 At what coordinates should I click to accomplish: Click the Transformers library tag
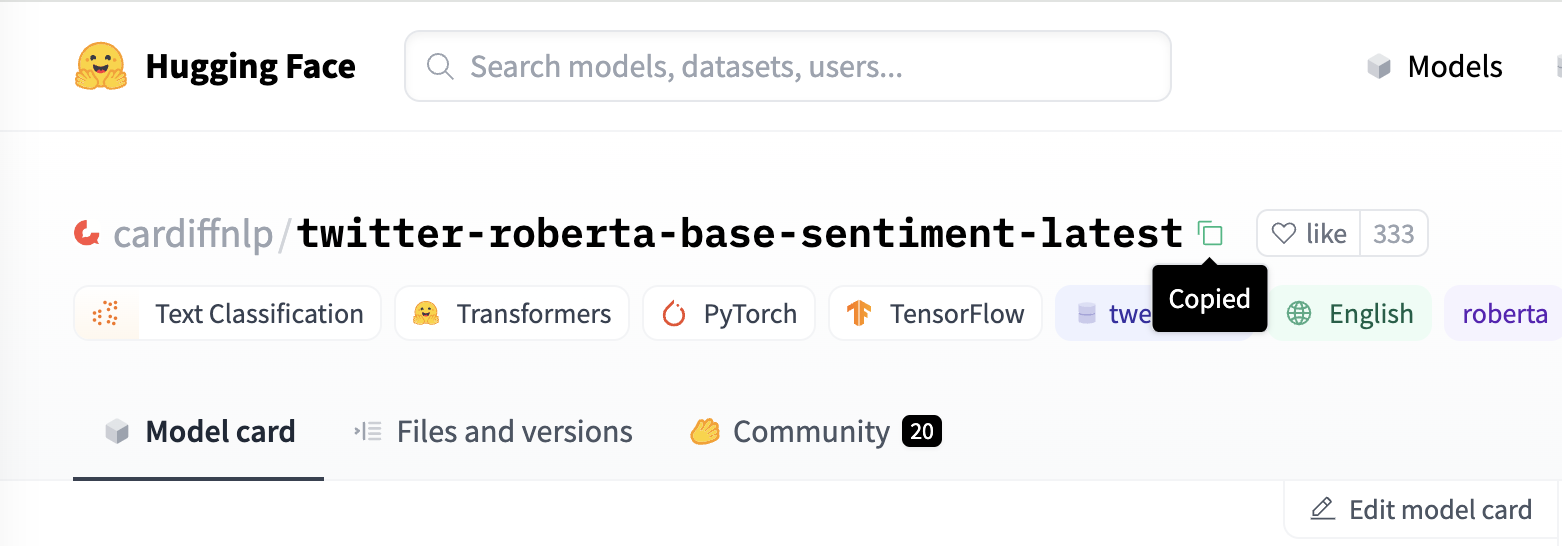512,314
